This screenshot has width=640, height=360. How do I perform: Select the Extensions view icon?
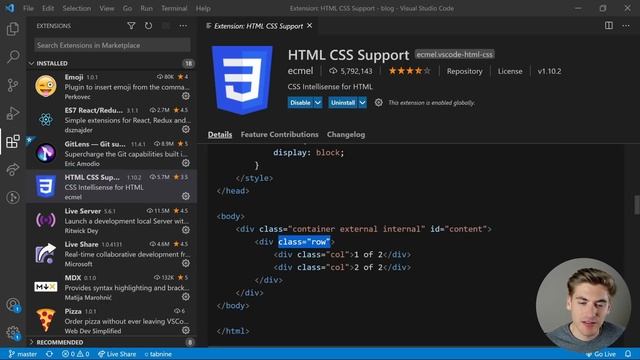tap(13, 141)
